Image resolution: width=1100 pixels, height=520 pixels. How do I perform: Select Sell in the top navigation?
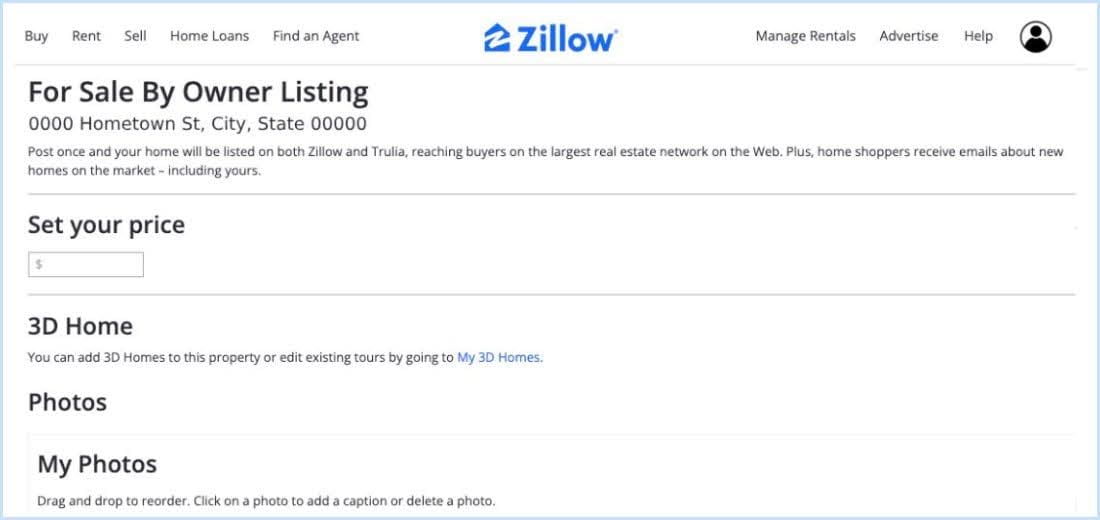pyautogui.click(x=135, y=36)
